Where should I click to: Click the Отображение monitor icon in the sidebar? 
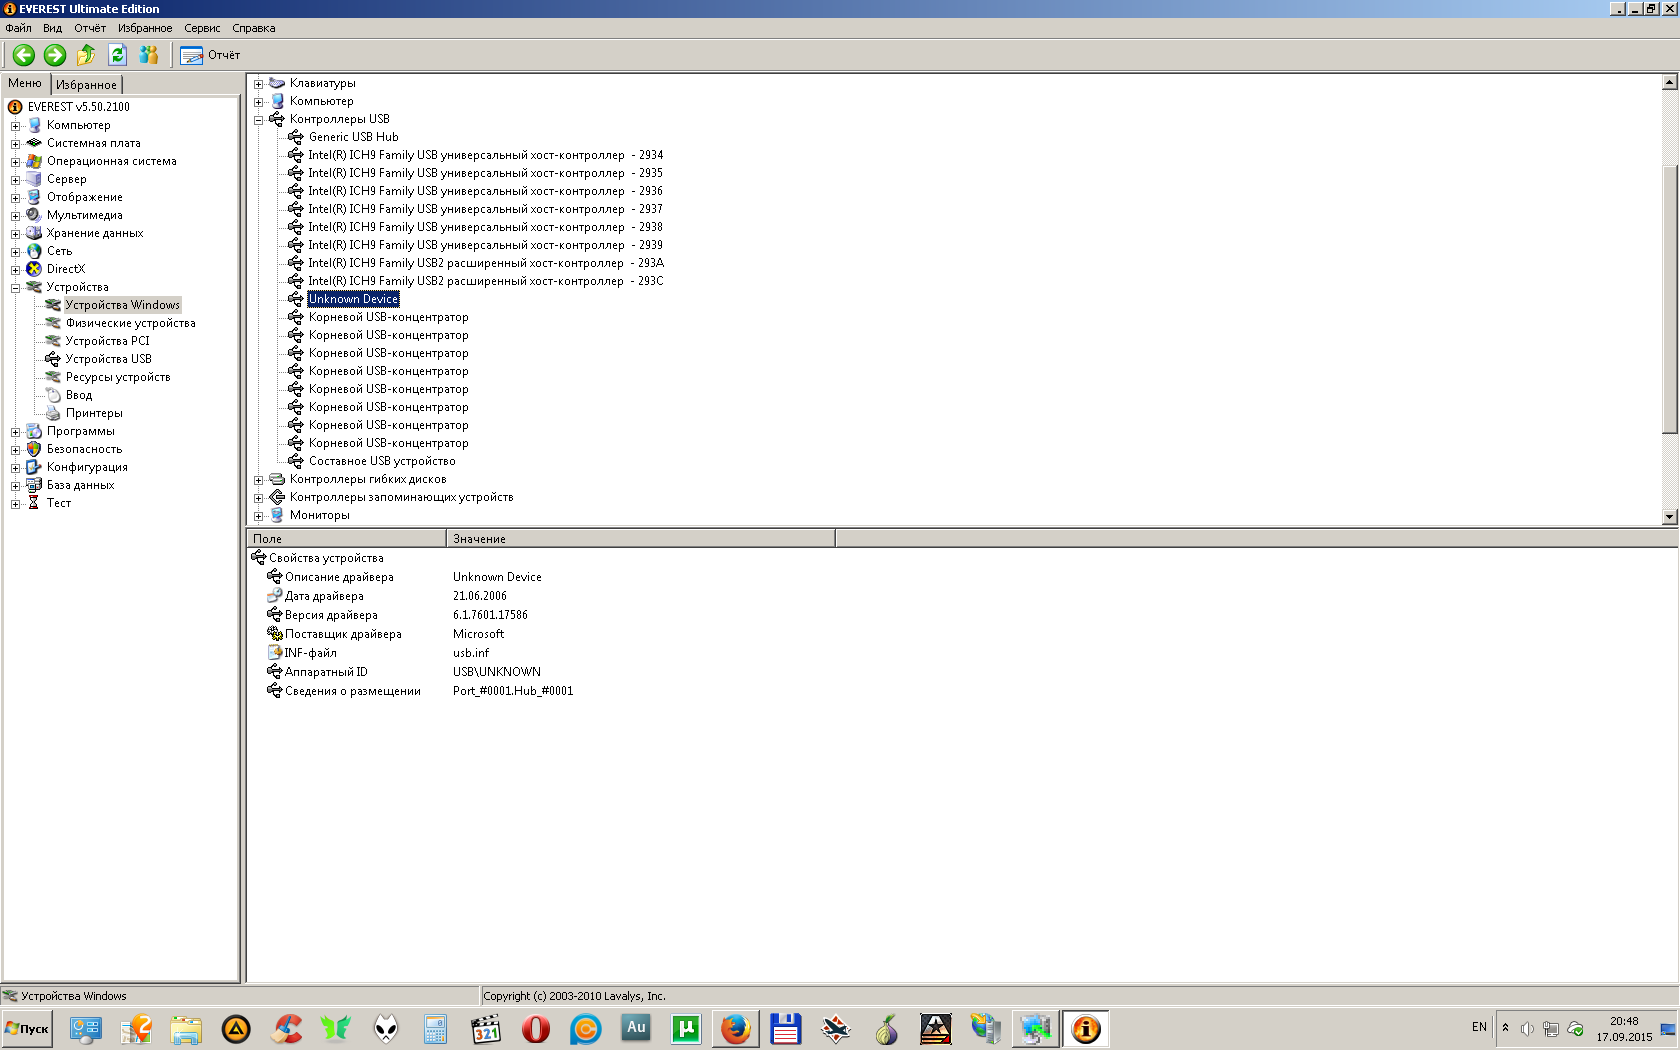click(x=34, y=197)
